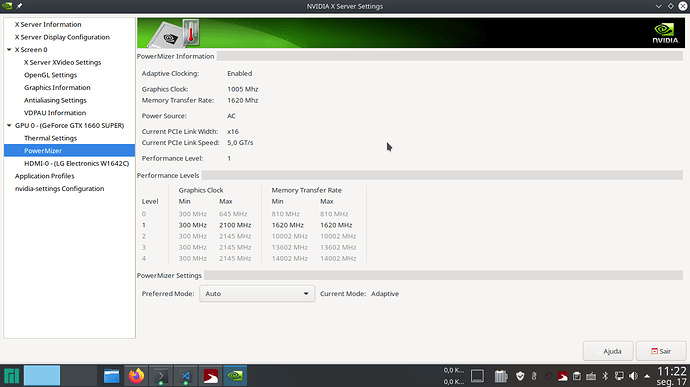Switch to the second virtual desktop pager

pyautogui.click(x=79, y=376)
